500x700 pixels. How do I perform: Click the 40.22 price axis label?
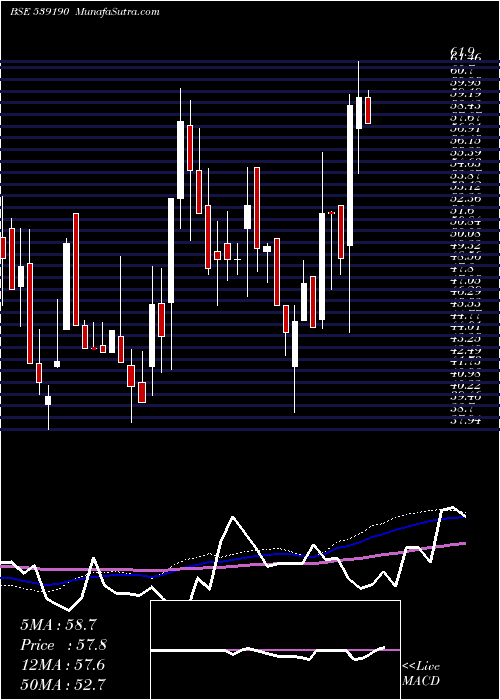point(465,386)
